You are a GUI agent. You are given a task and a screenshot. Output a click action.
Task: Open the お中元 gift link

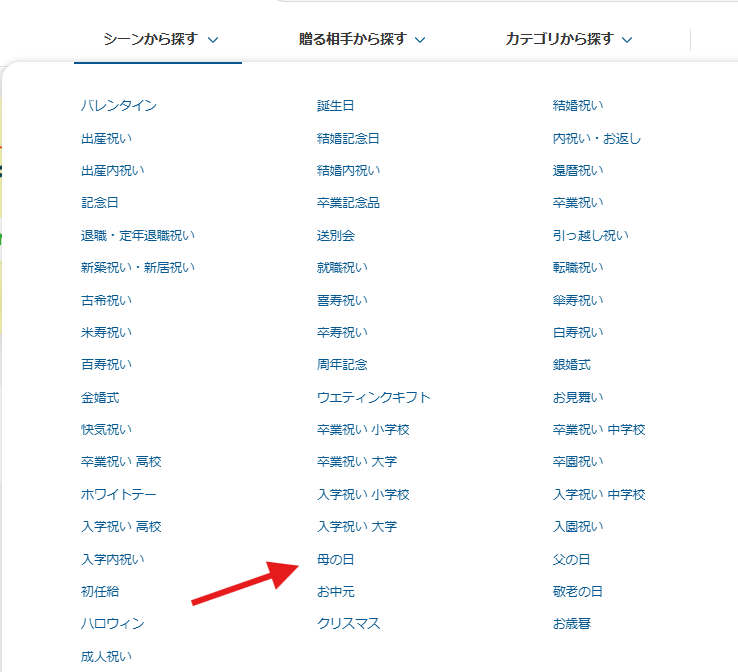[x=335, y=591]
